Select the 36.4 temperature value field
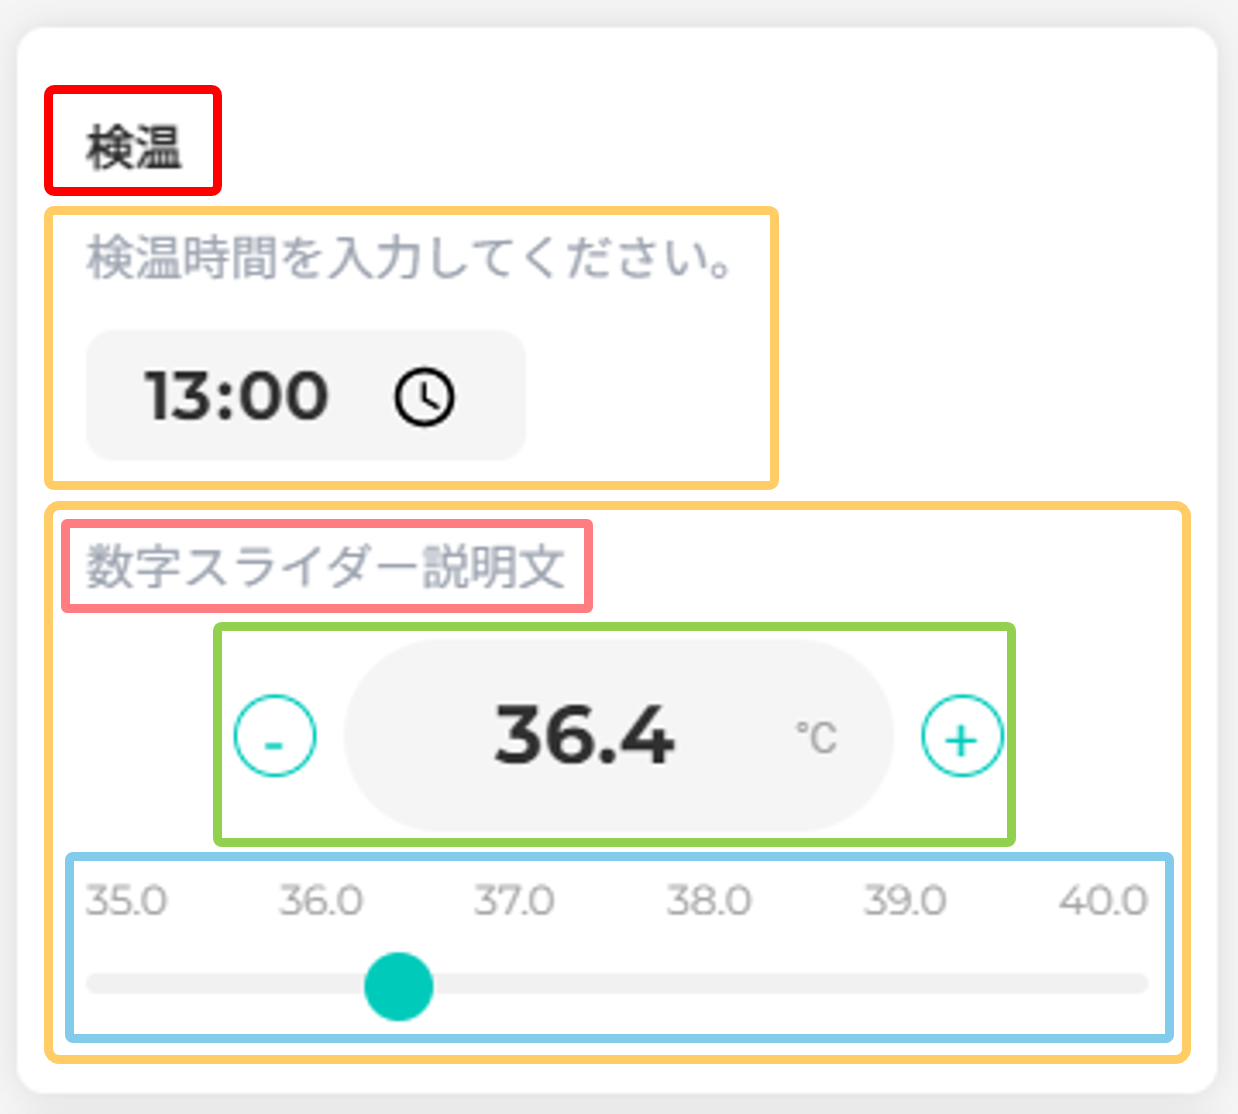The width and height of the screenshot is (1238, 1114). click(618, 735)
